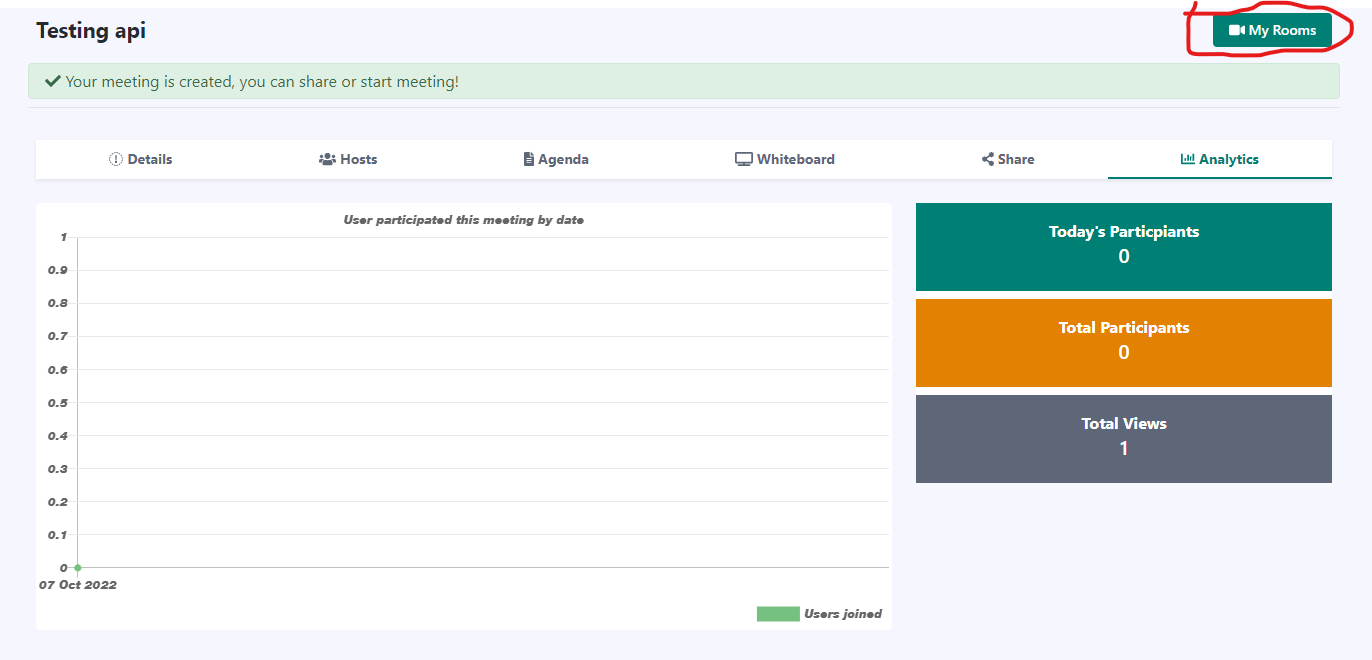
Task: Click the people icon beside Hosts
Action: 327,159
